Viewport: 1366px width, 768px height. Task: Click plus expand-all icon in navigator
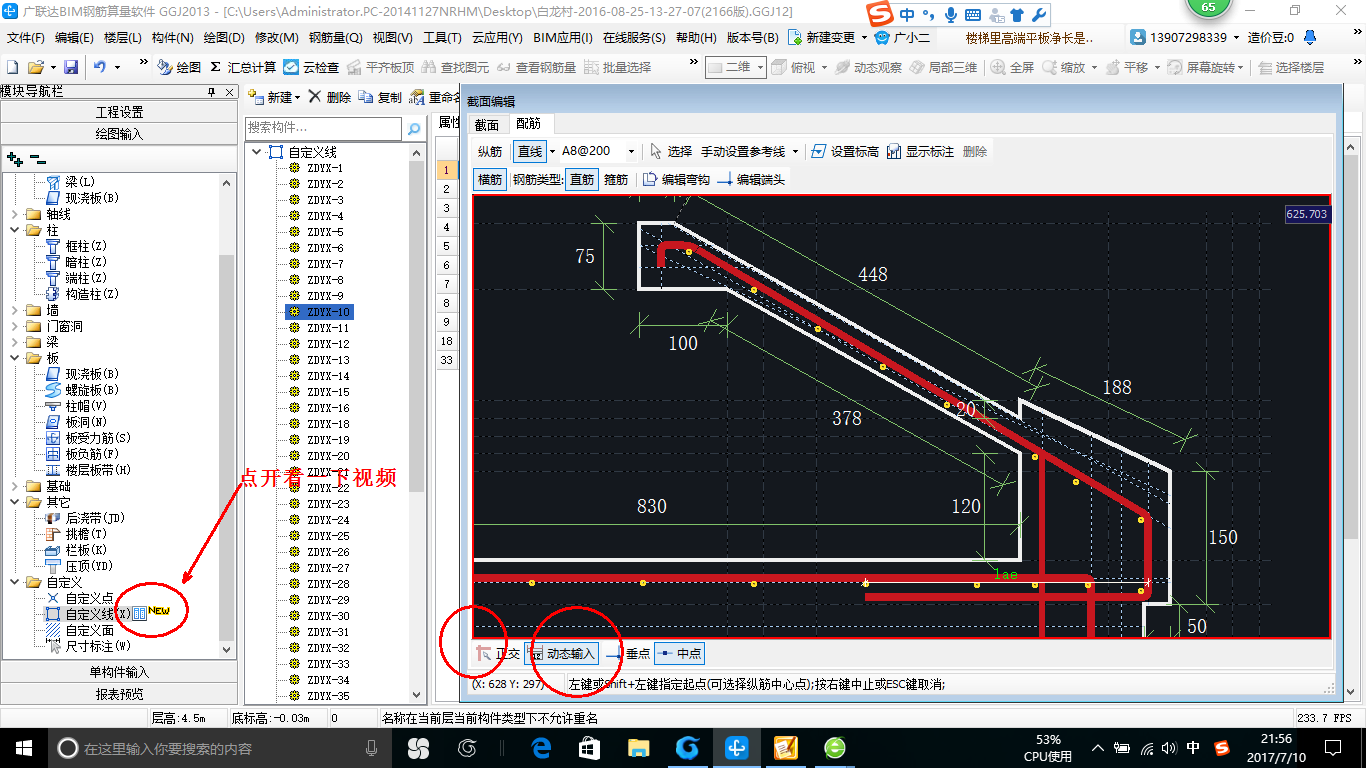pos(14,158)
